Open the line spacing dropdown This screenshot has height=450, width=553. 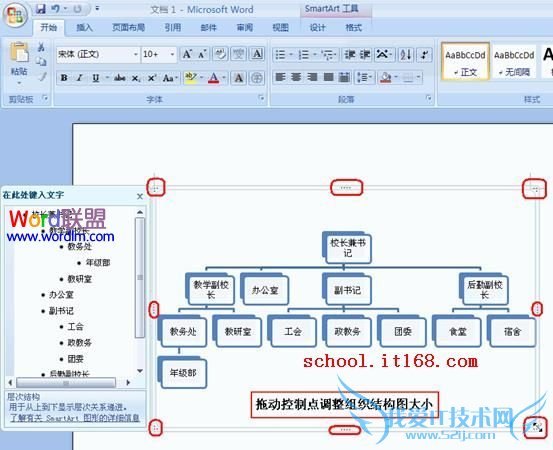[x=364, y=77]
